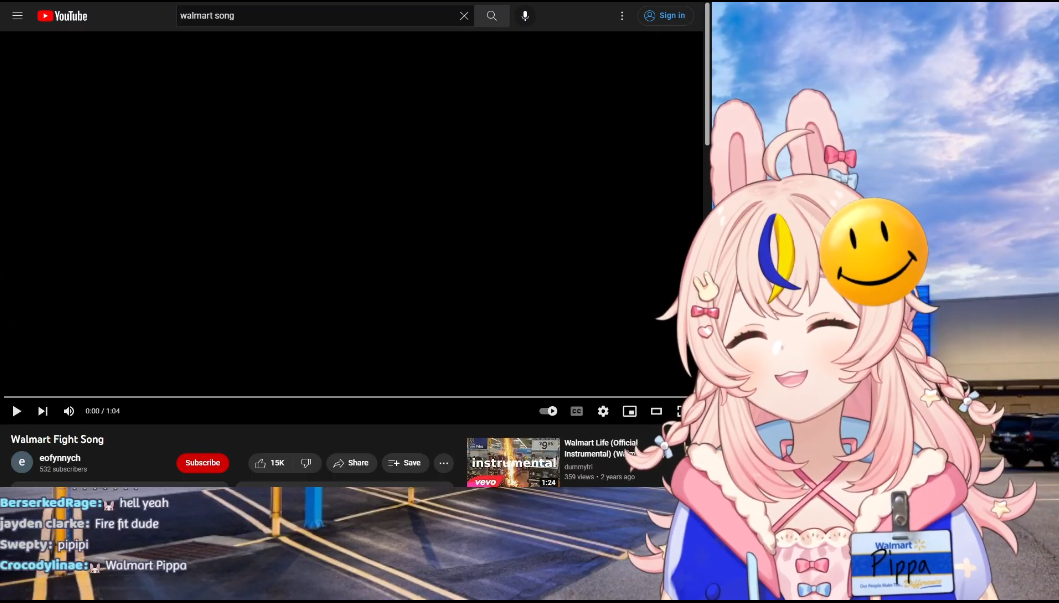Start voice search with the microphone
This screenshot has width=1059, height=603.
[525, 16]
